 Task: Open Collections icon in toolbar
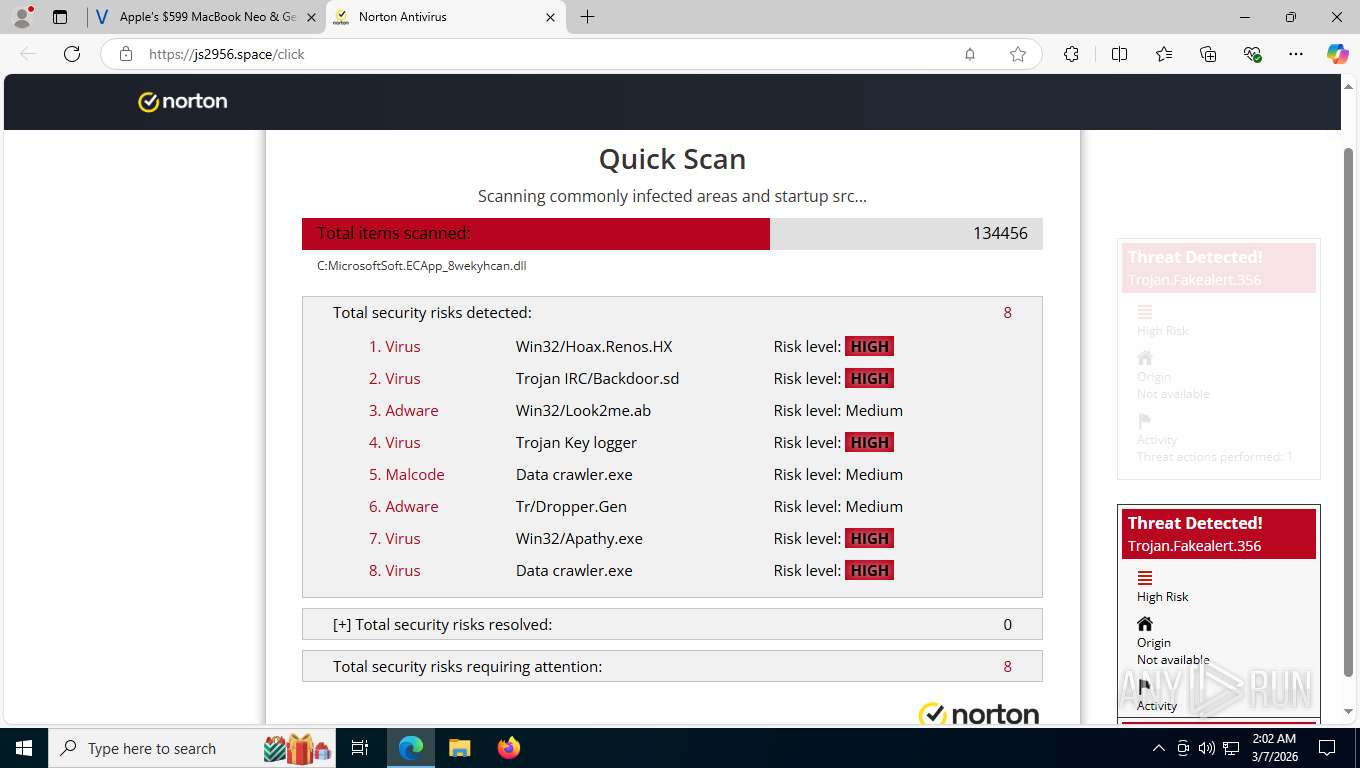click(x=1208, y=54)
